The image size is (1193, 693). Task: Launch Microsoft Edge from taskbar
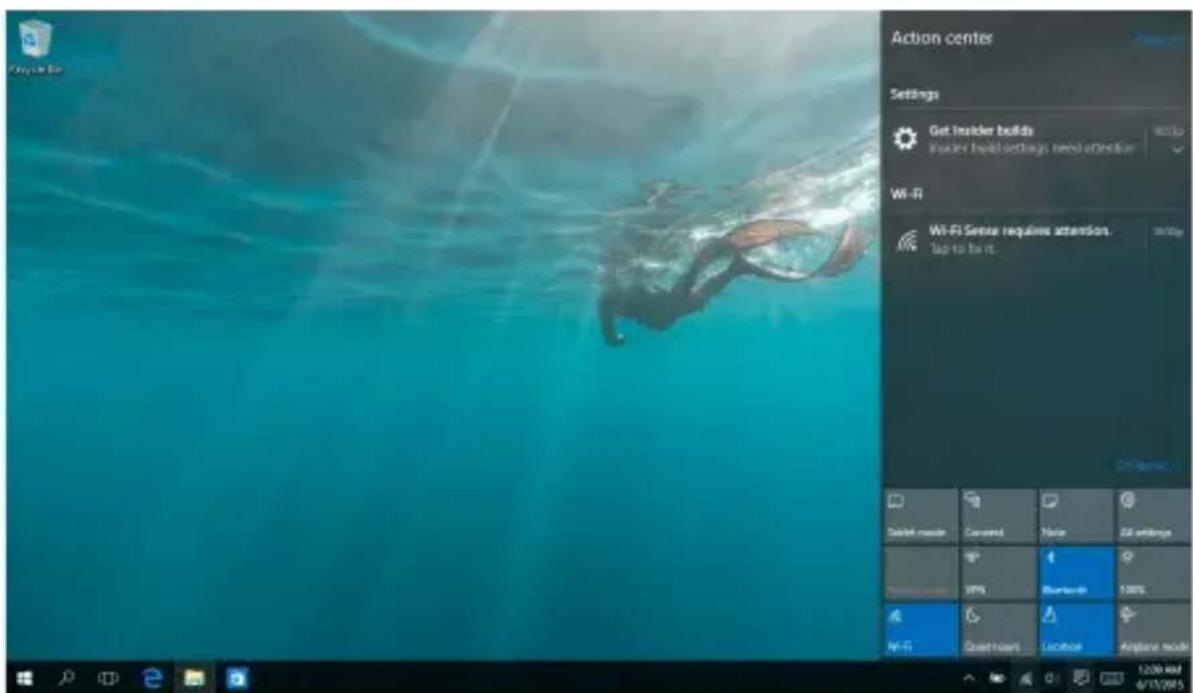click(x=152, y=677)
